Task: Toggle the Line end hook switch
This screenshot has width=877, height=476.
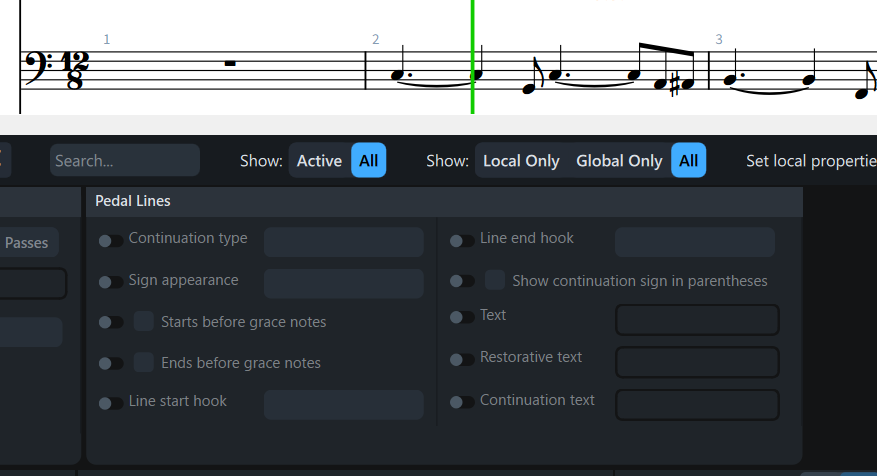Action: pos(462,241)
